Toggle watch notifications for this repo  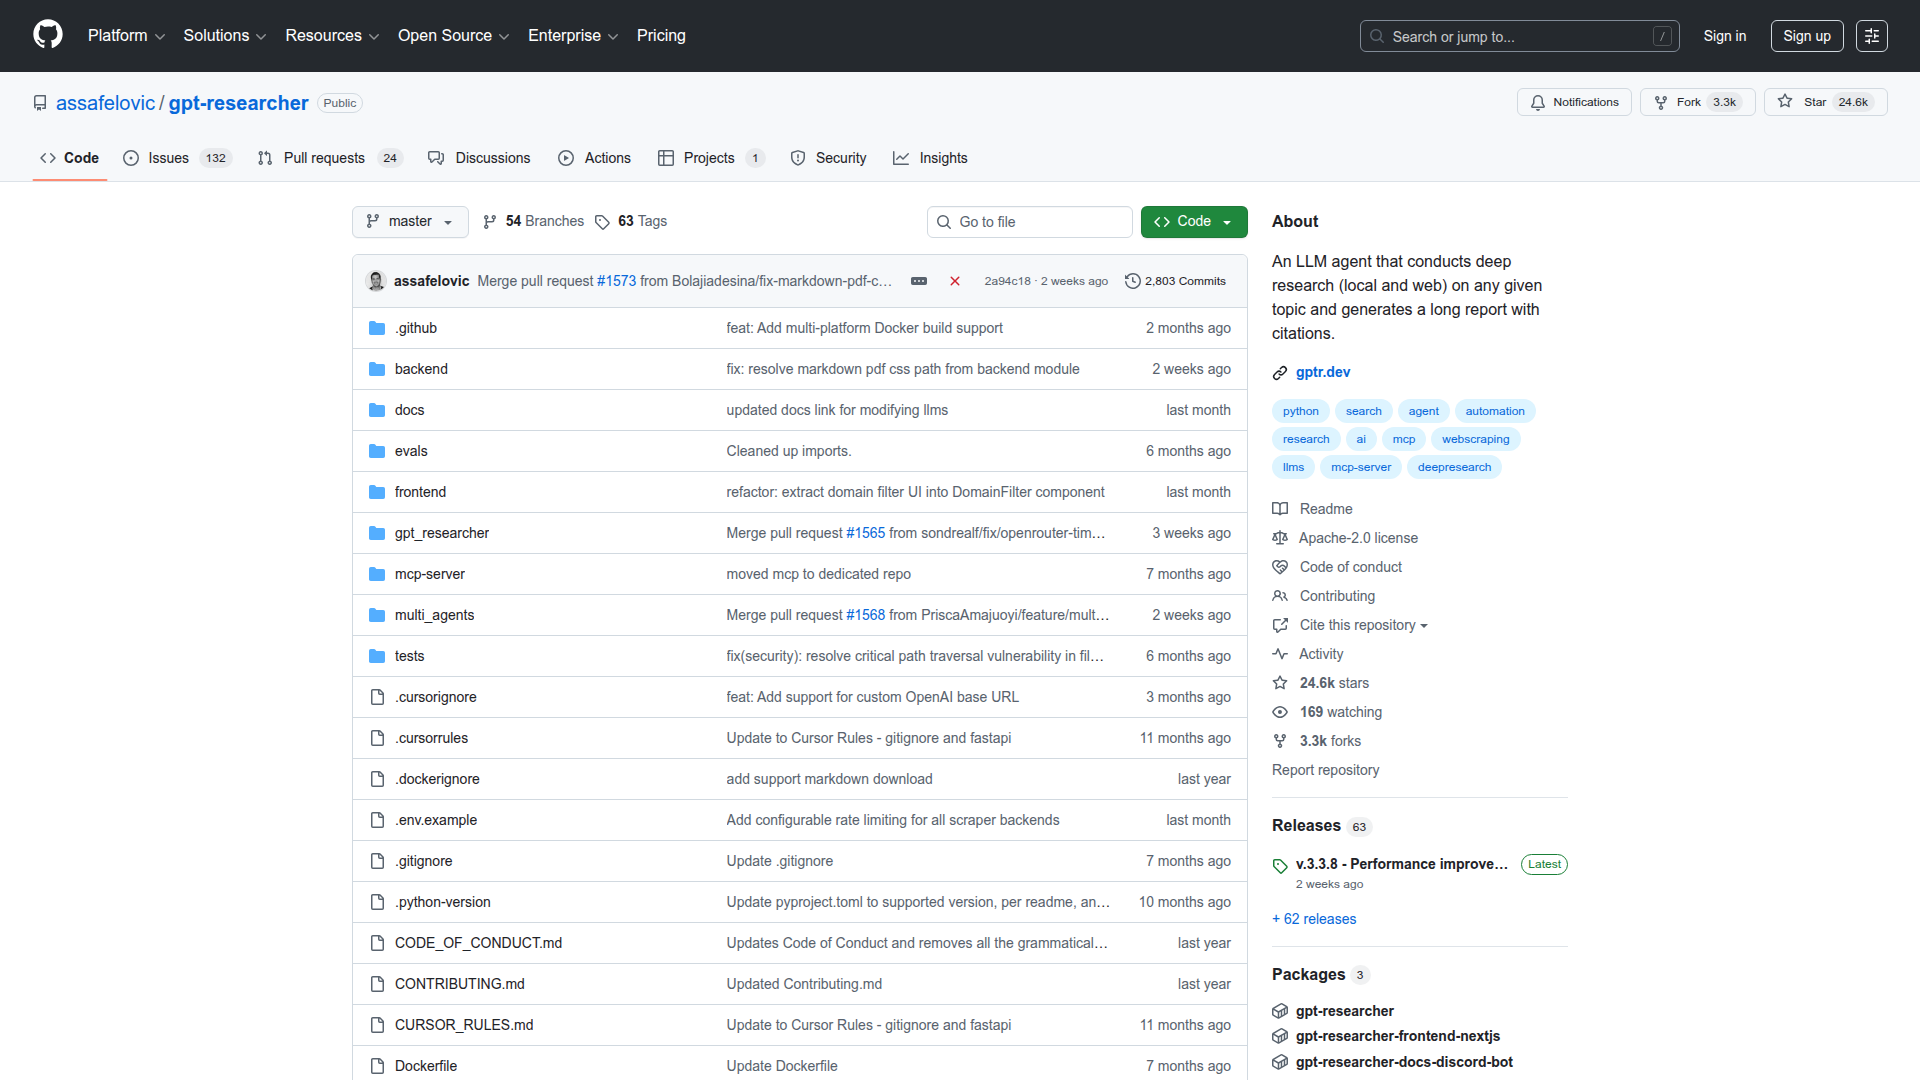[x=1573, y=101]
